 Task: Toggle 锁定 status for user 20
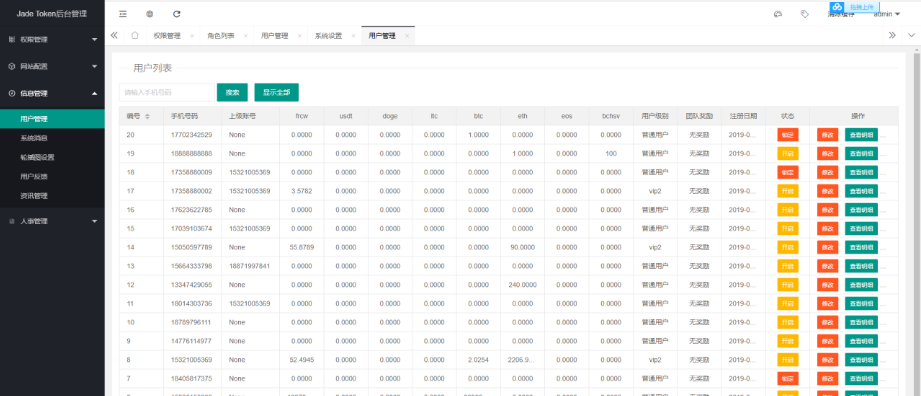(x=788, y=135)
